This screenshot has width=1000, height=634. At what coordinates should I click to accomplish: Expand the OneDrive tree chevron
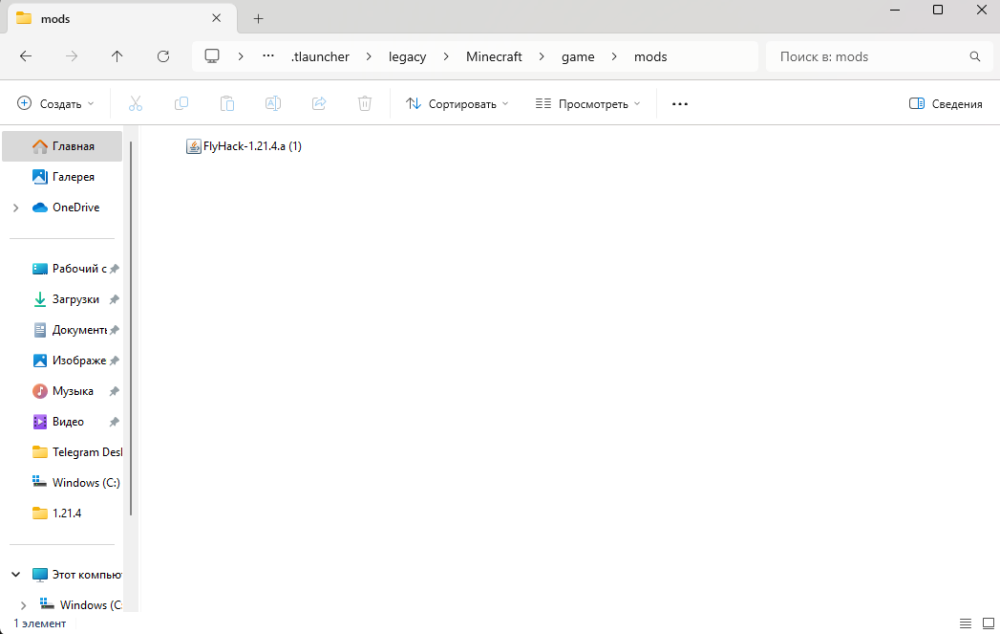[x=16, y=207]
